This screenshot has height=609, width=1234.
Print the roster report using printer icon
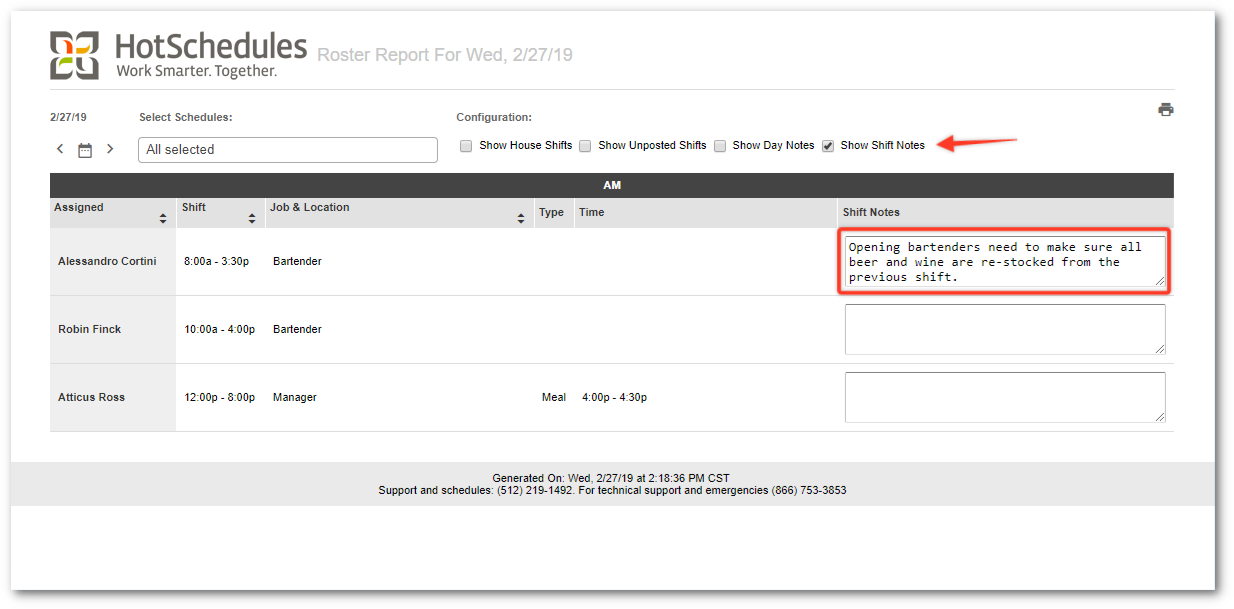[1166, 110]
